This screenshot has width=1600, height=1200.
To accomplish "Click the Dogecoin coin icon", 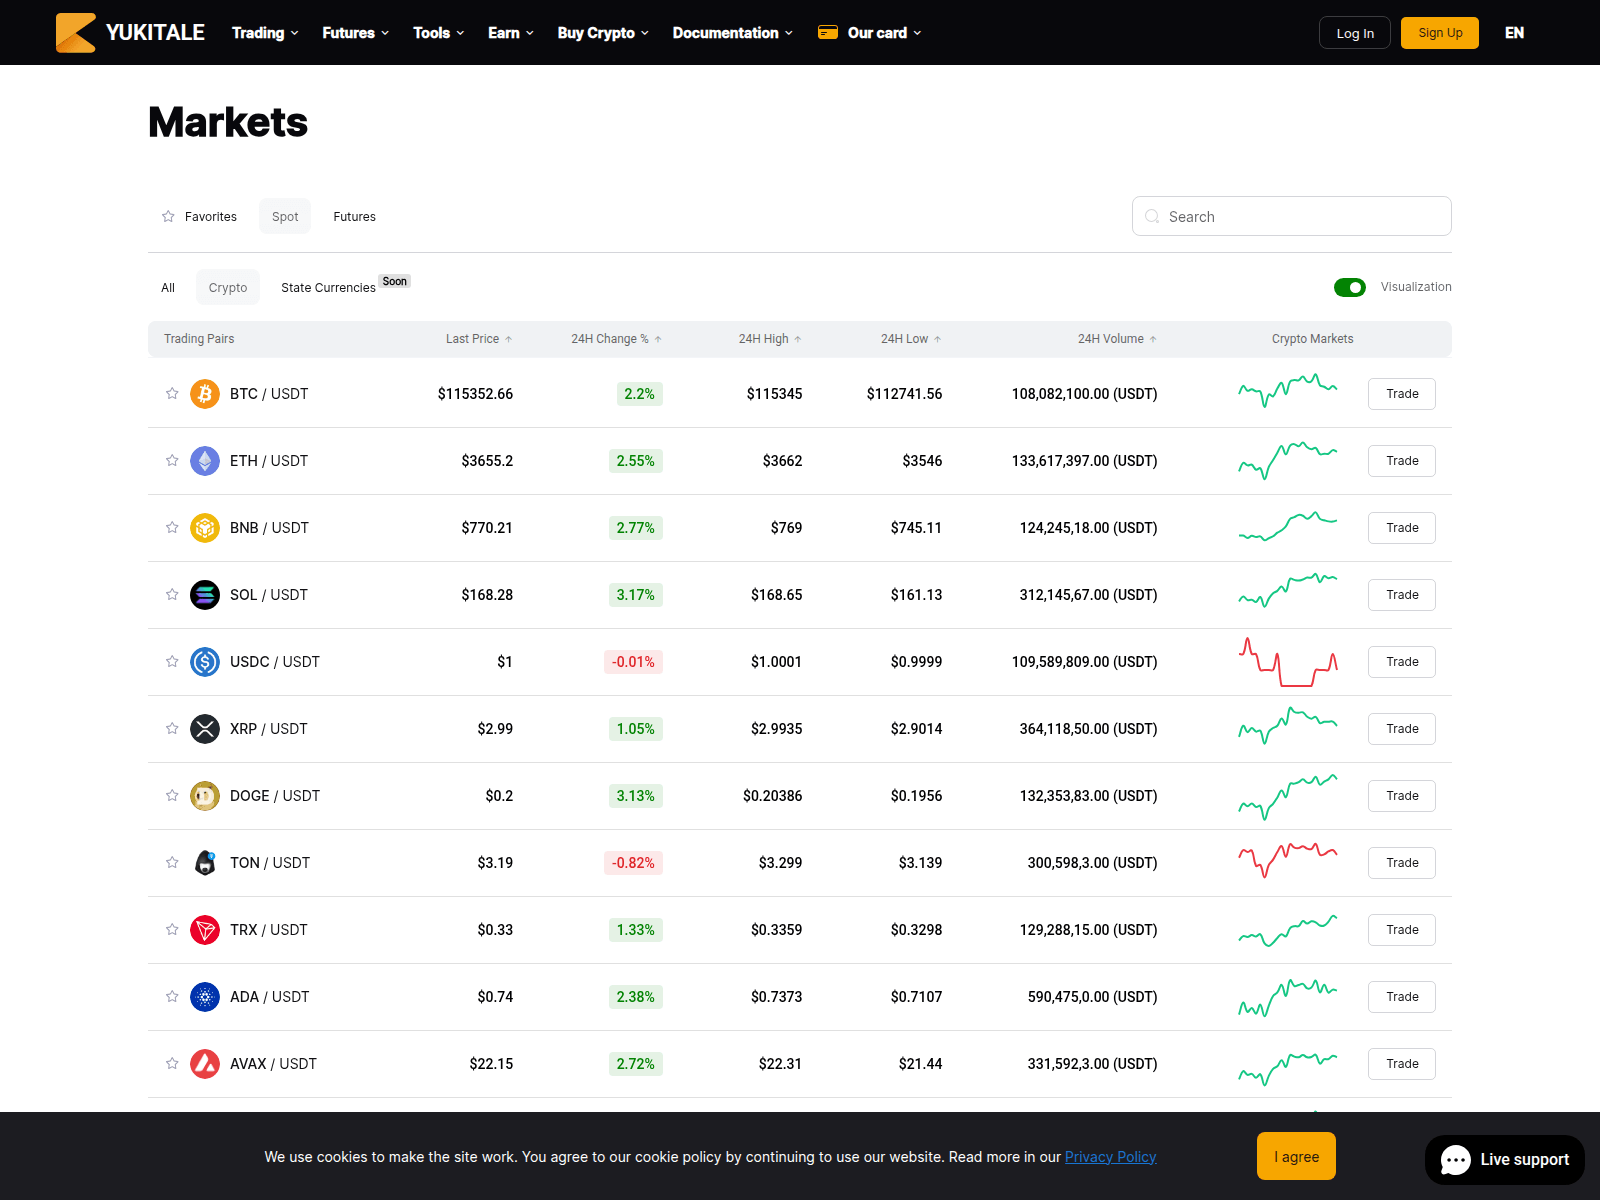I will click(x=205, y=796).
